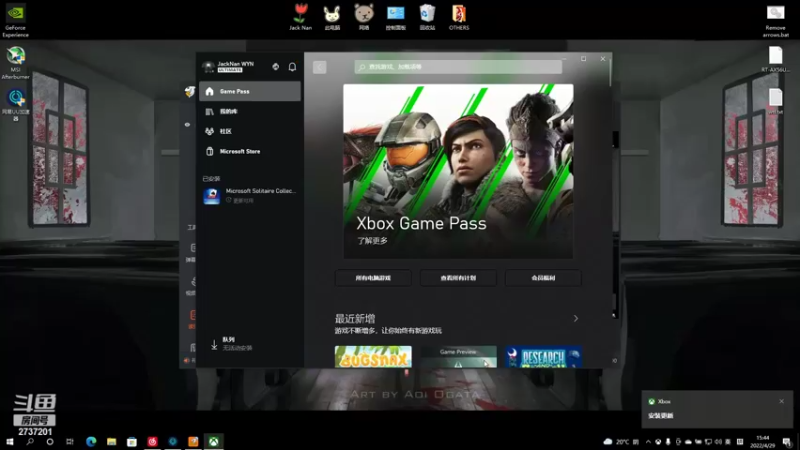The height and width of the screenshot is (450, 800).
Task: Open the OTHERS folder desktop icon
Action: (x=459, y=17)
